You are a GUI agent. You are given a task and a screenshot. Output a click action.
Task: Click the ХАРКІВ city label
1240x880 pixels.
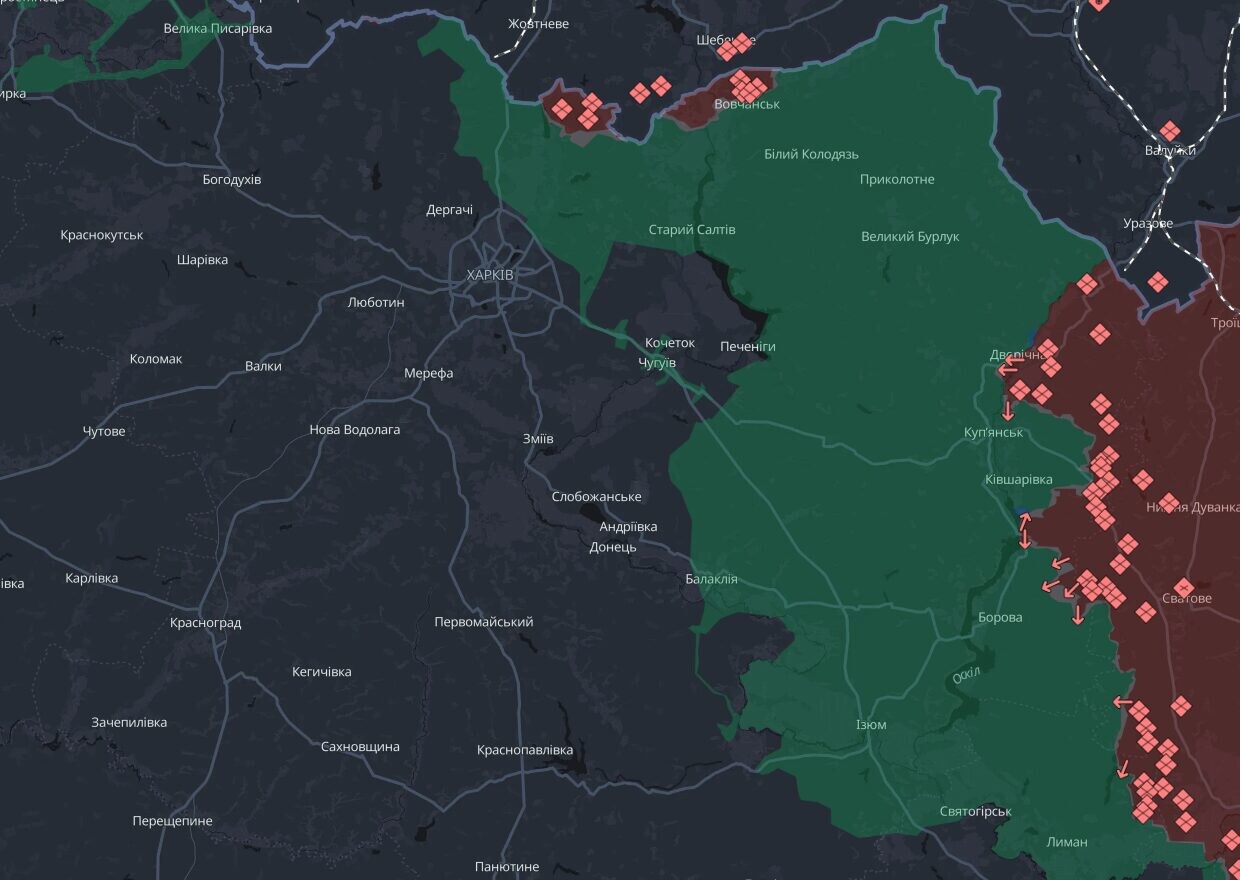tap(490, 274)
